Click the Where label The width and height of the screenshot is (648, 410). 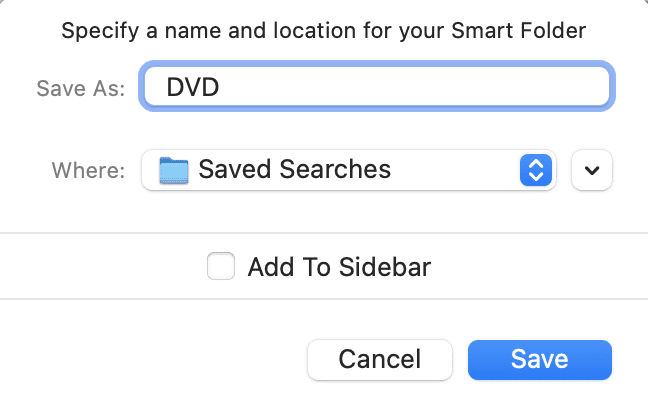(x=88, y=170)
